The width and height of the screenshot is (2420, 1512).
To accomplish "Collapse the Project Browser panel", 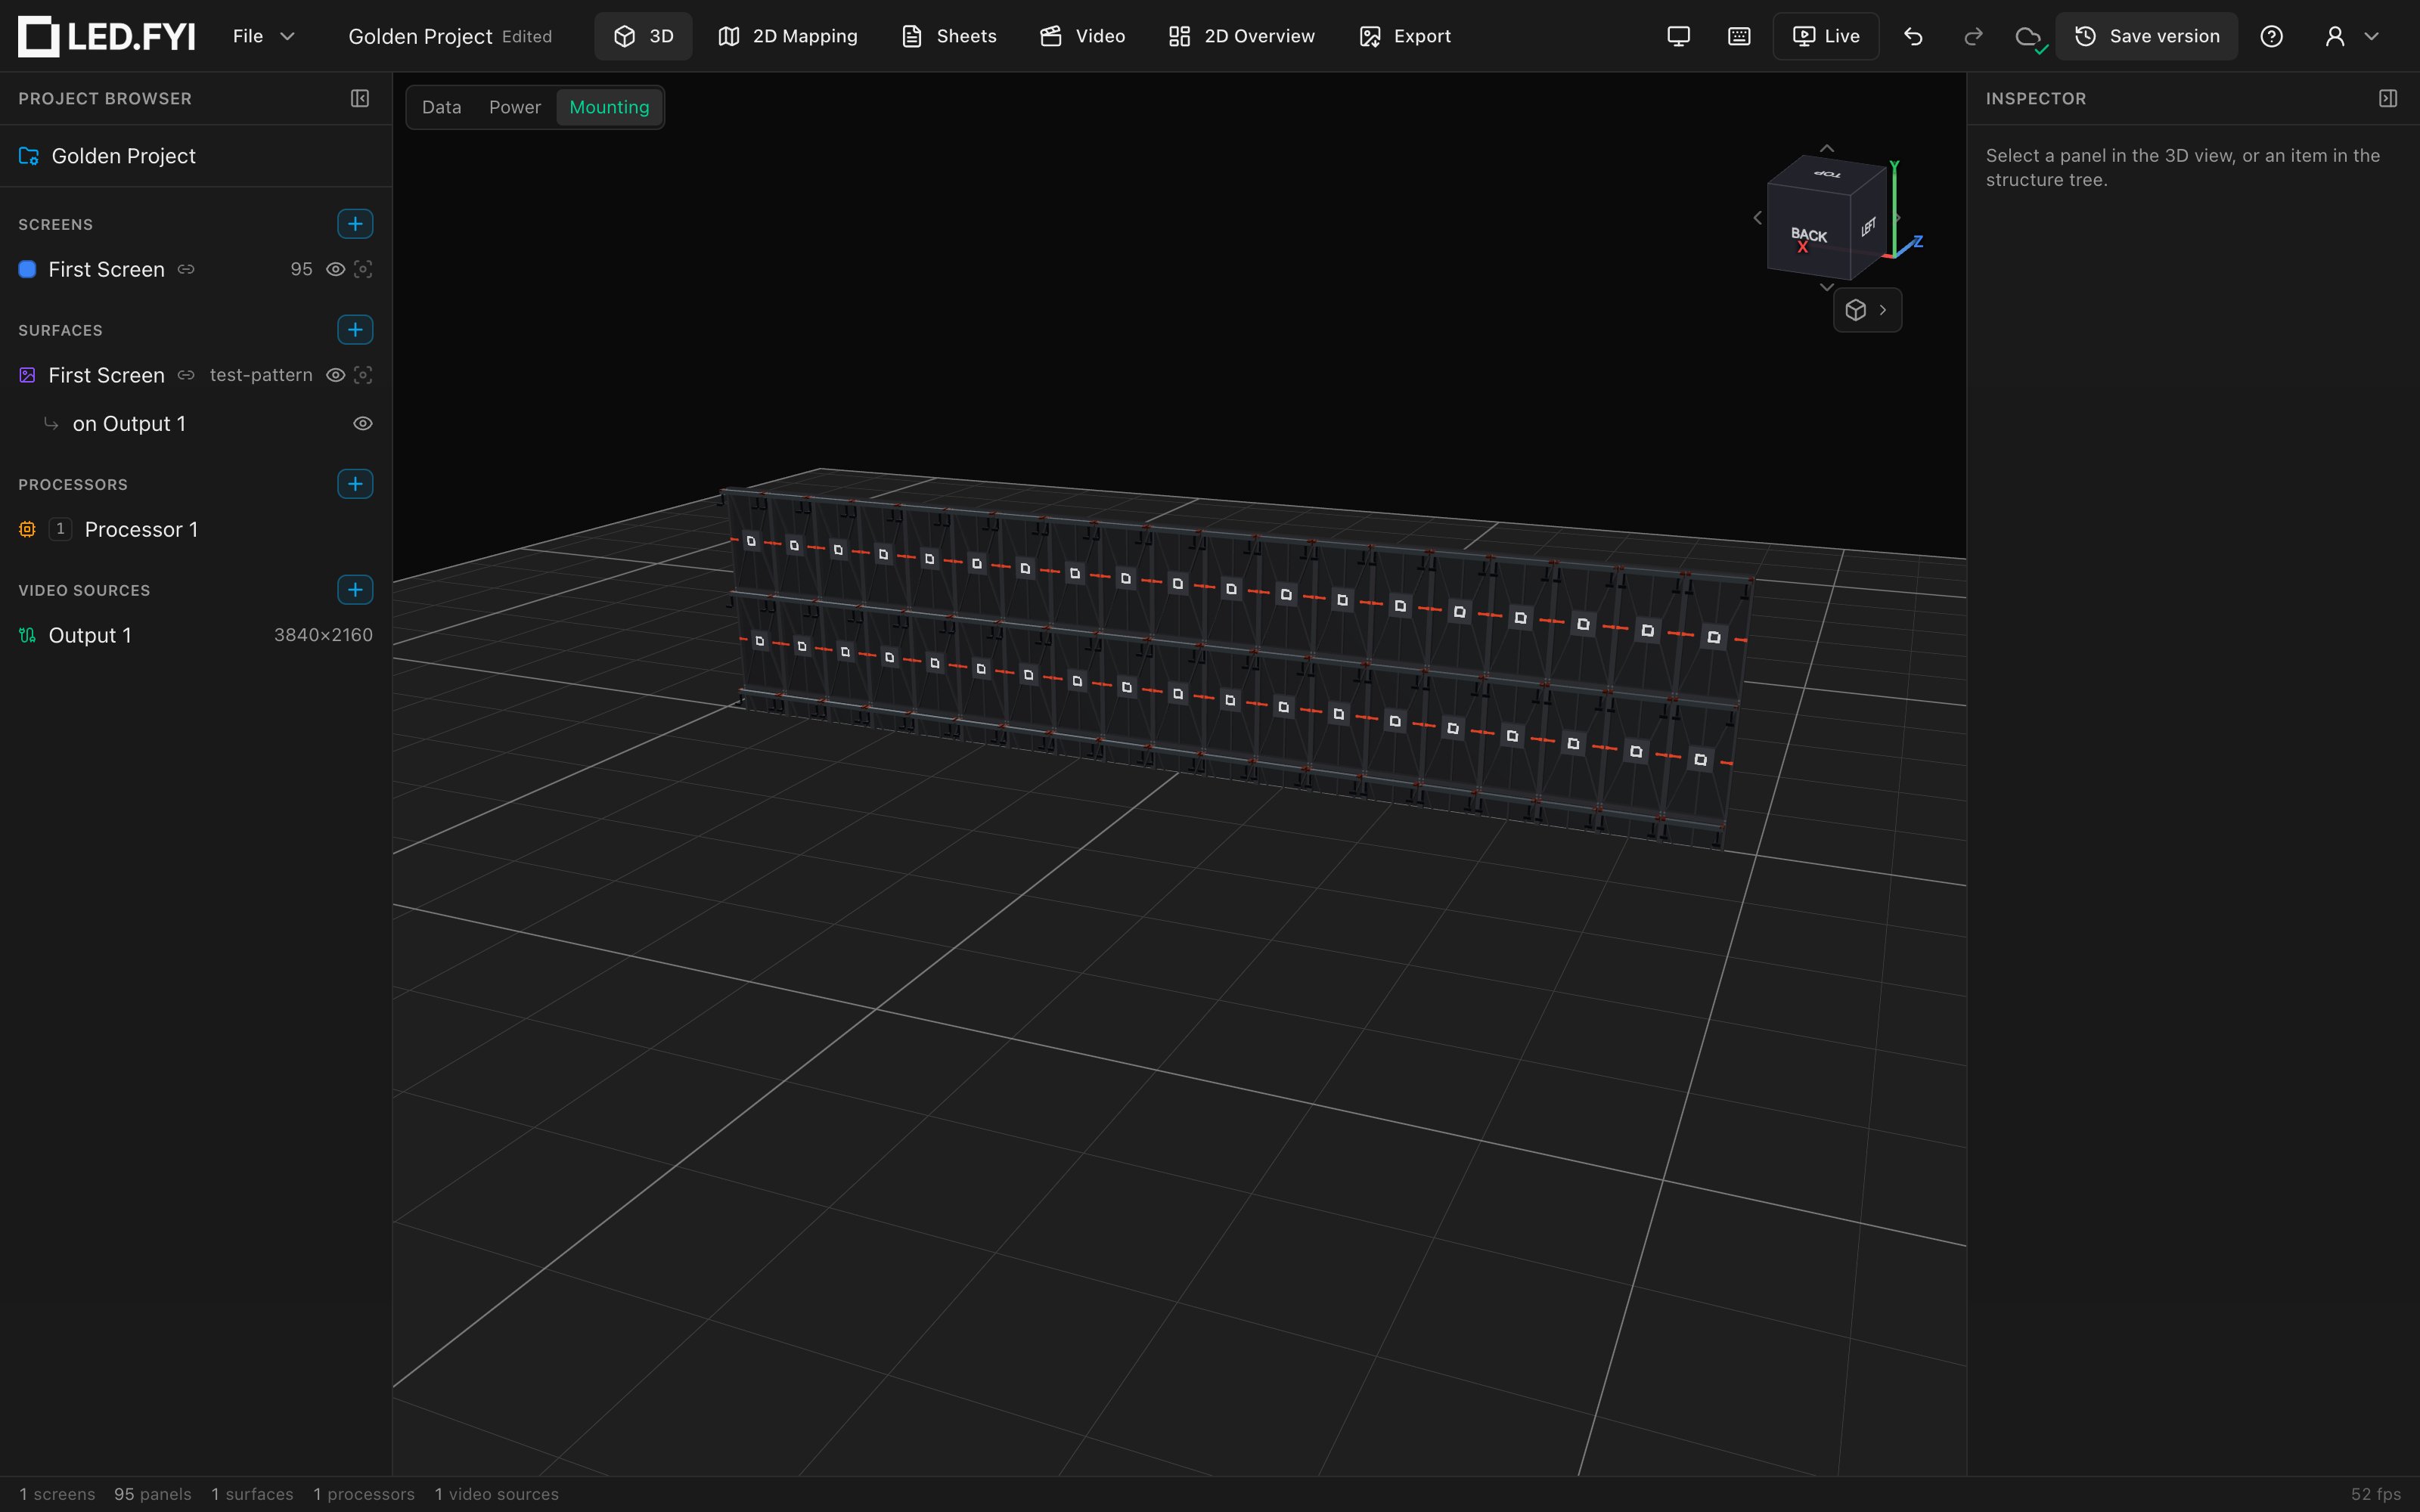I will click(360, 98).
